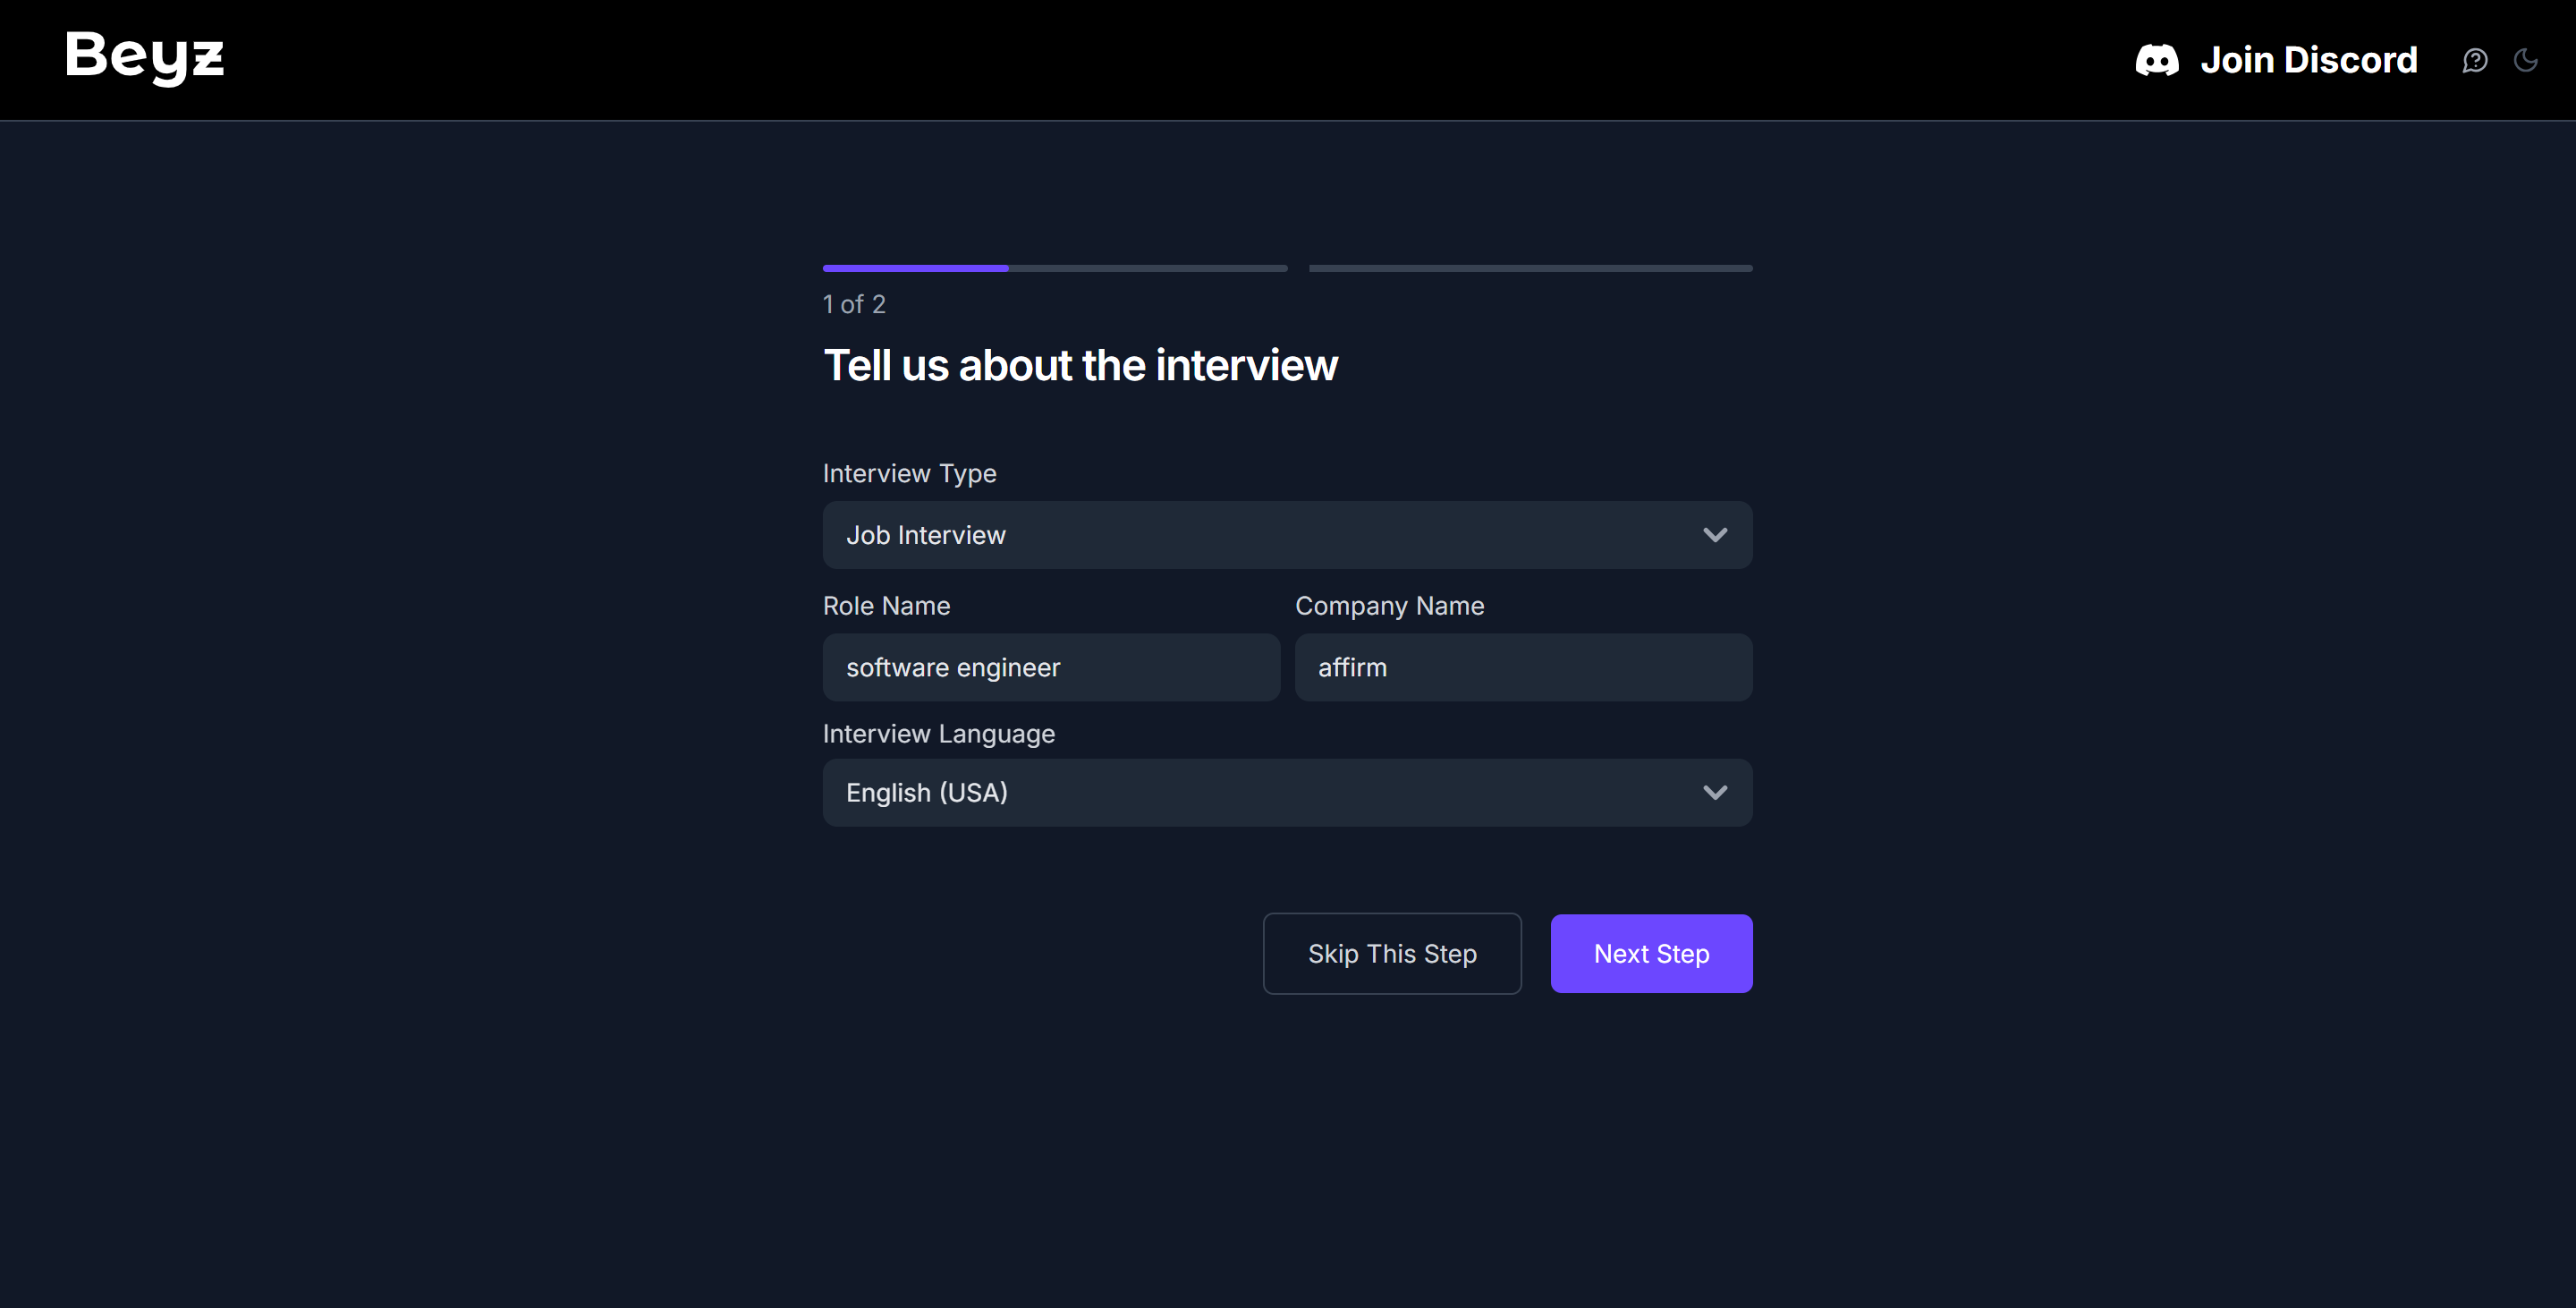Click the Discord logo icon
2576x1308 pixels.
(x=2156, y=60)
